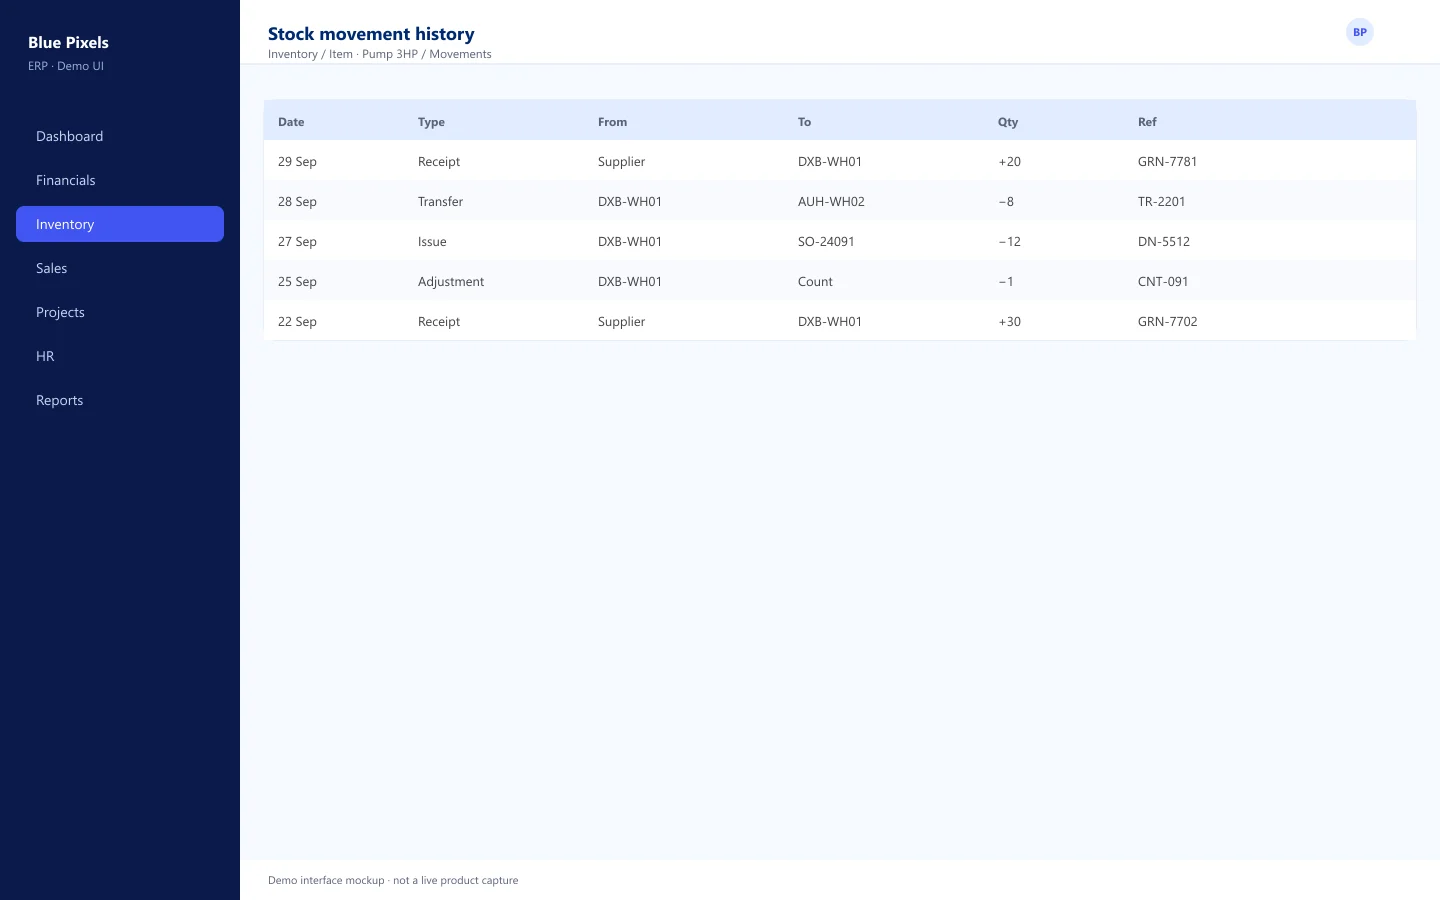Click the +20 quantity value
1440x900 pixels.
(x=1009, y=161)
